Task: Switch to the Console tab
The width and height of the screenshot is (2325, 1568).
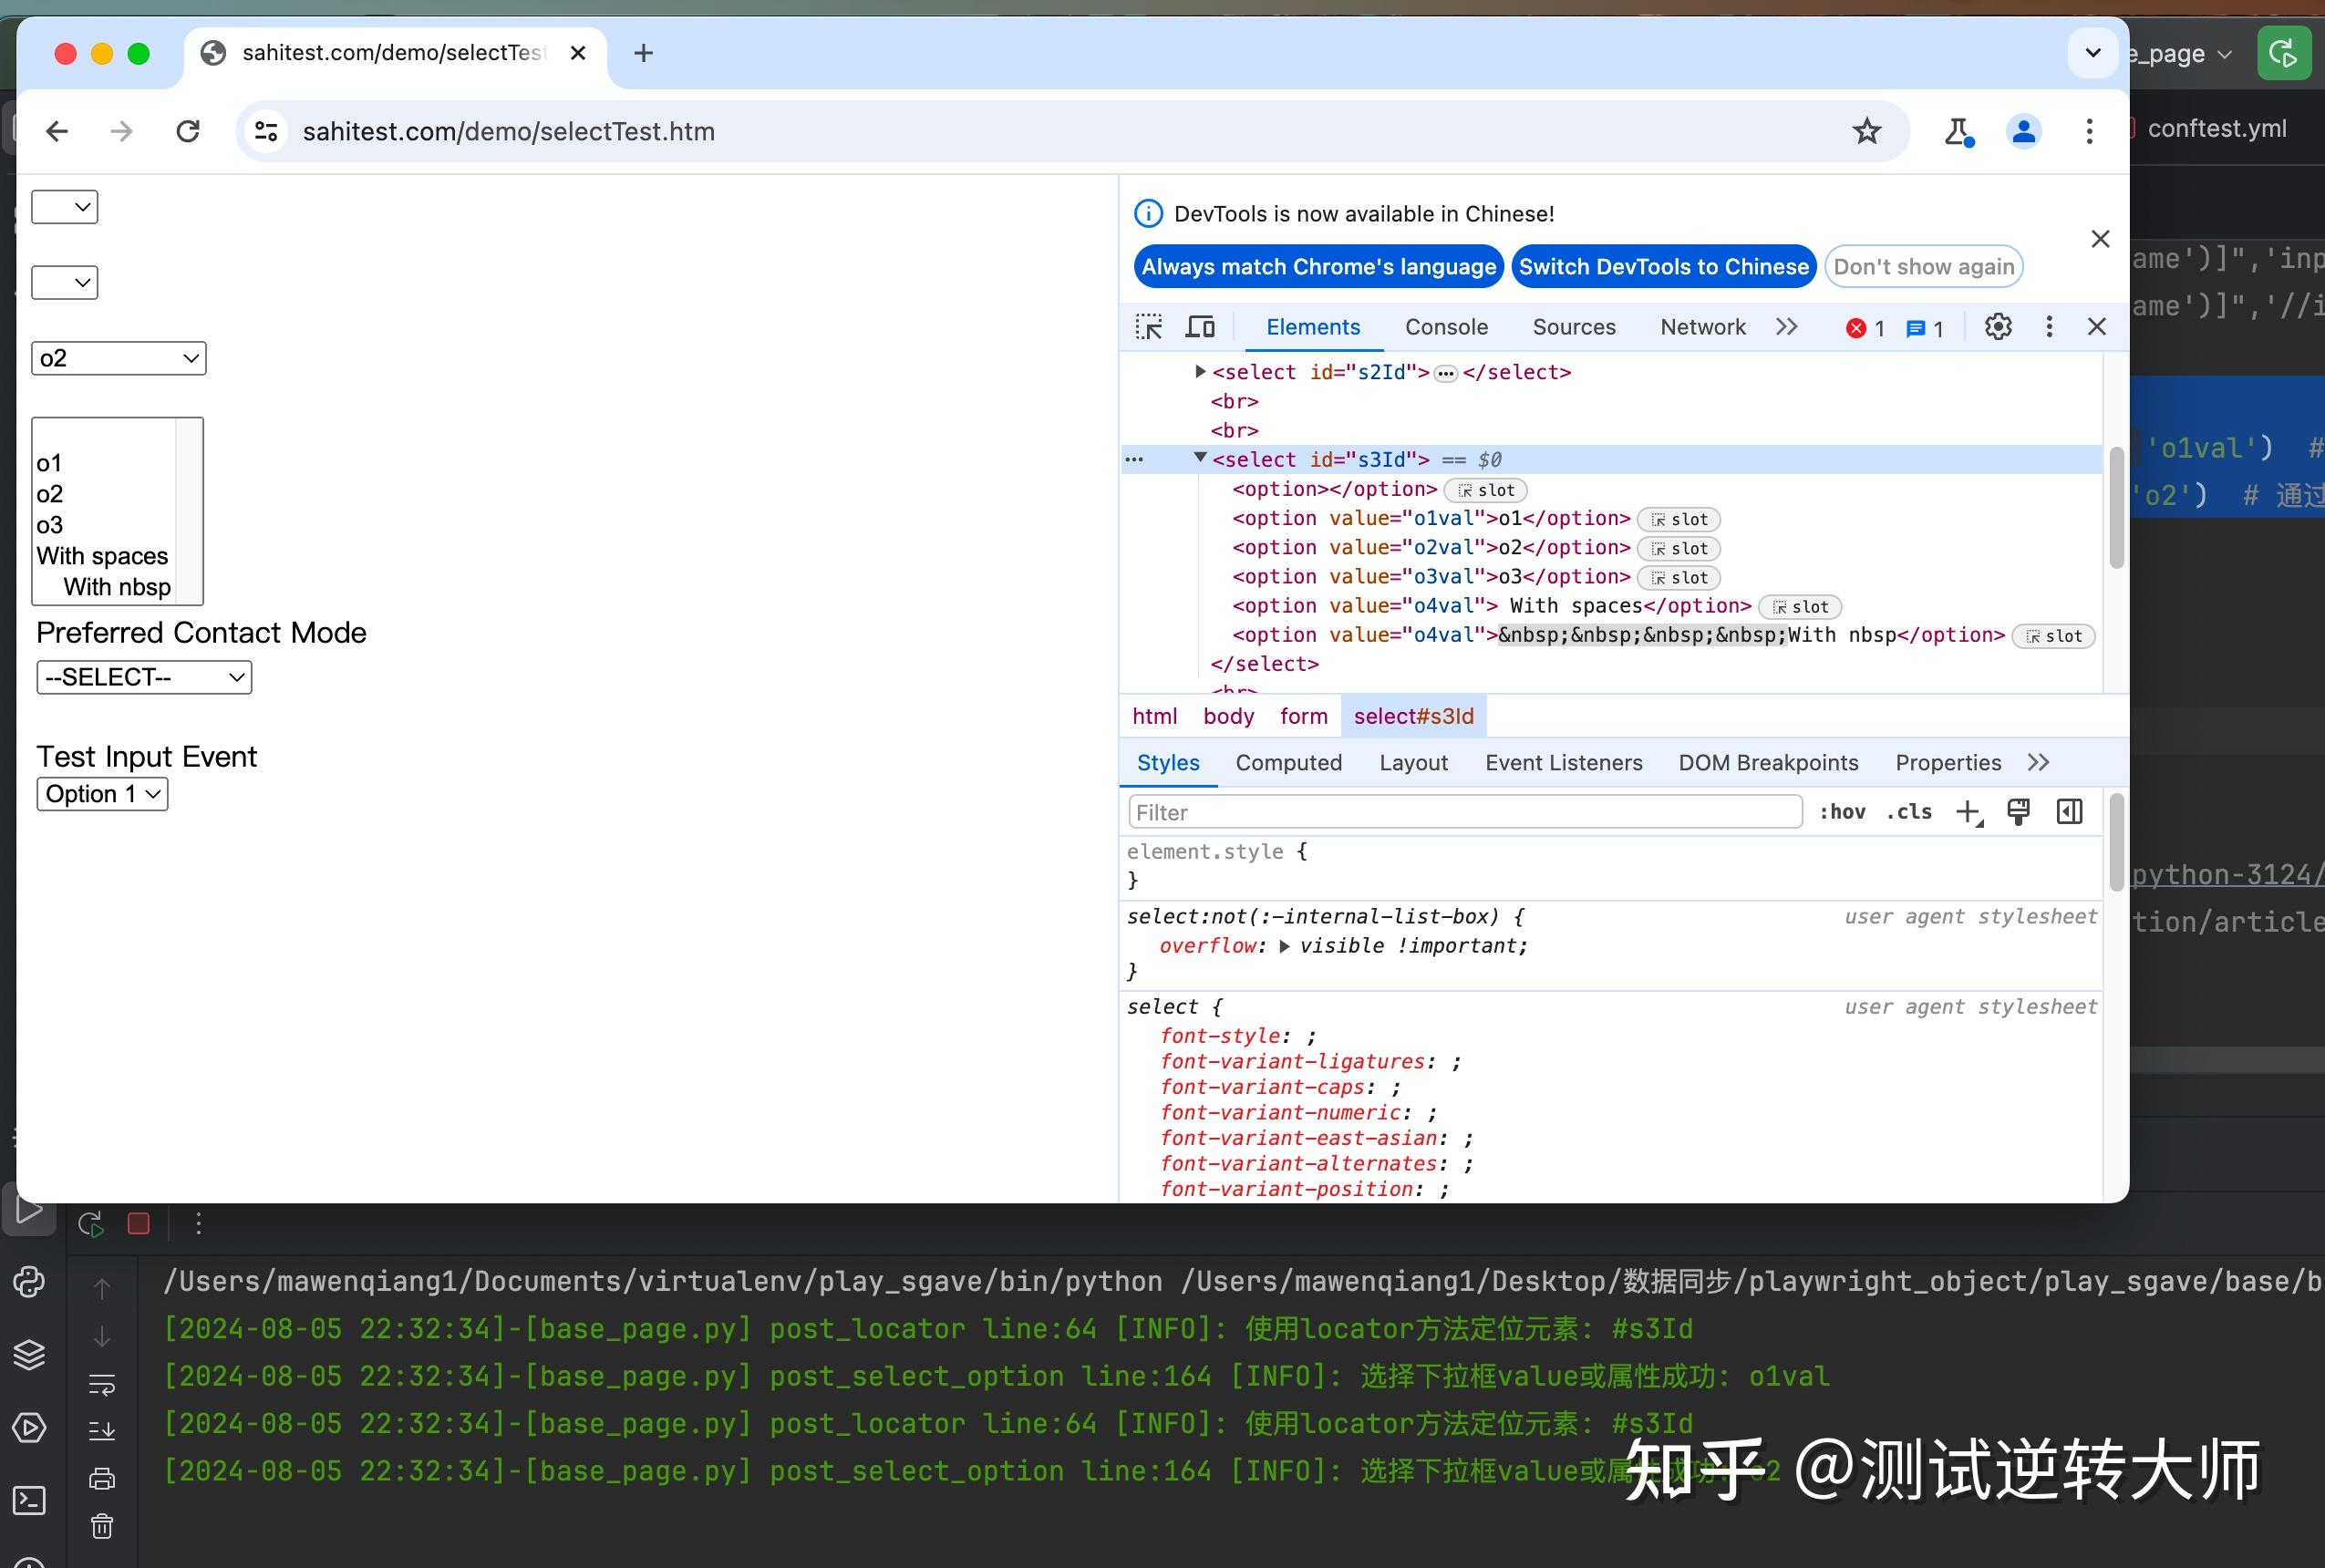Action: [x=1446, y=327]
